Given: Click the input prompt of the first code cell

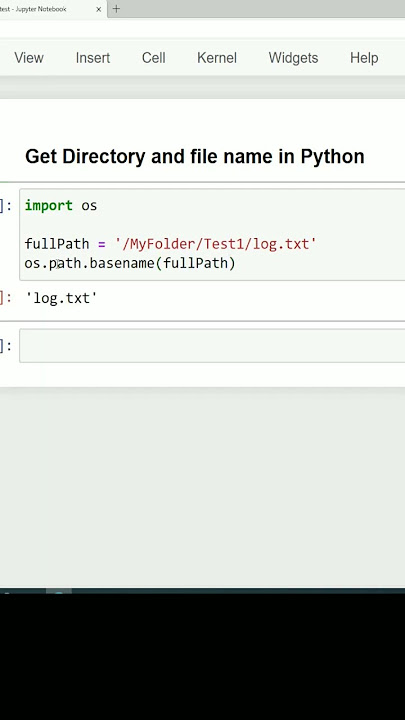Looking at the screenshot, I should 6,206.
